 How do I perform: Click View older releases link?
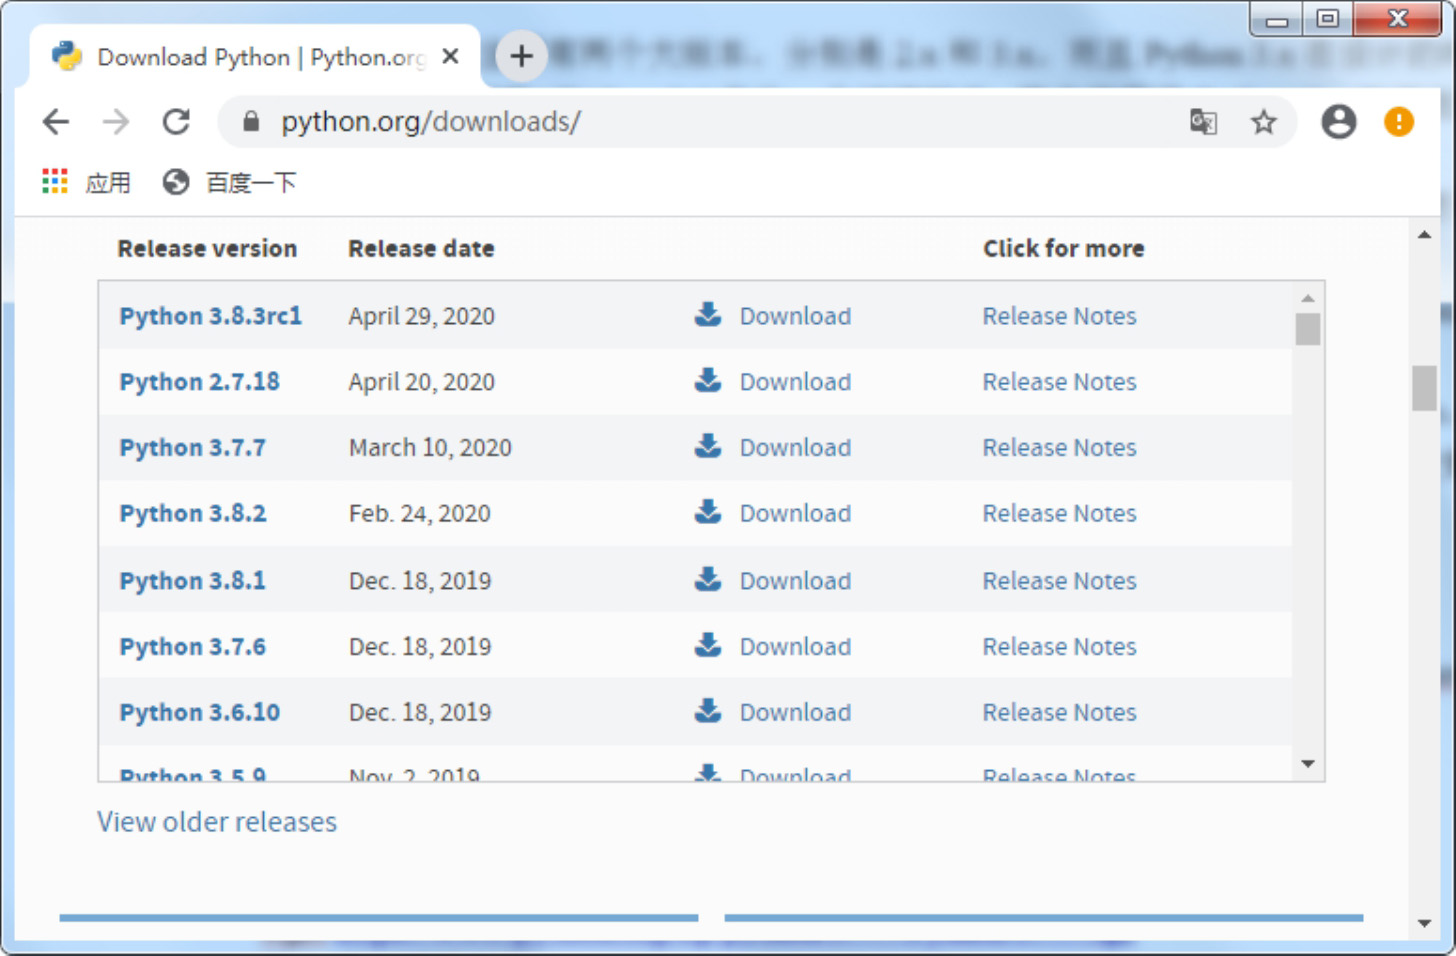point(217,822)
